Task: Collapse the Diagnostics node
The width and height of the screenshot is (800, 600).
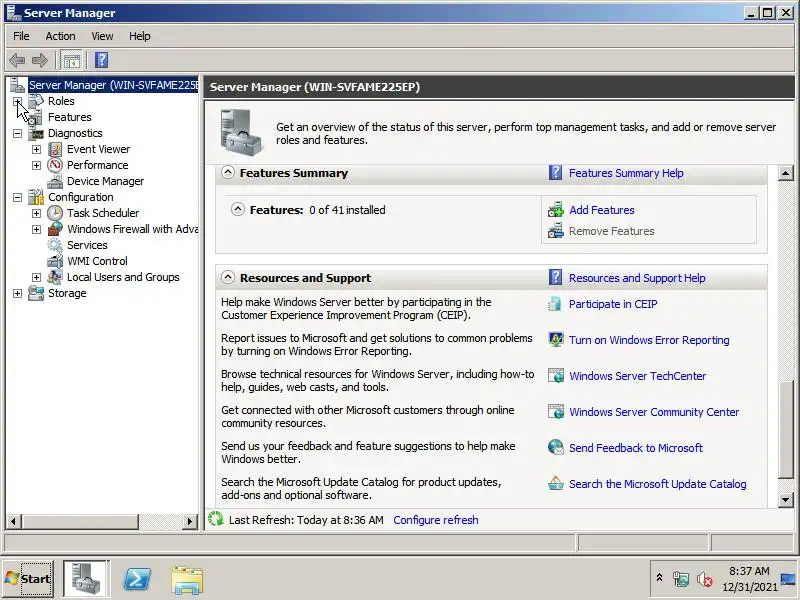Action: [x=17, y=133]
